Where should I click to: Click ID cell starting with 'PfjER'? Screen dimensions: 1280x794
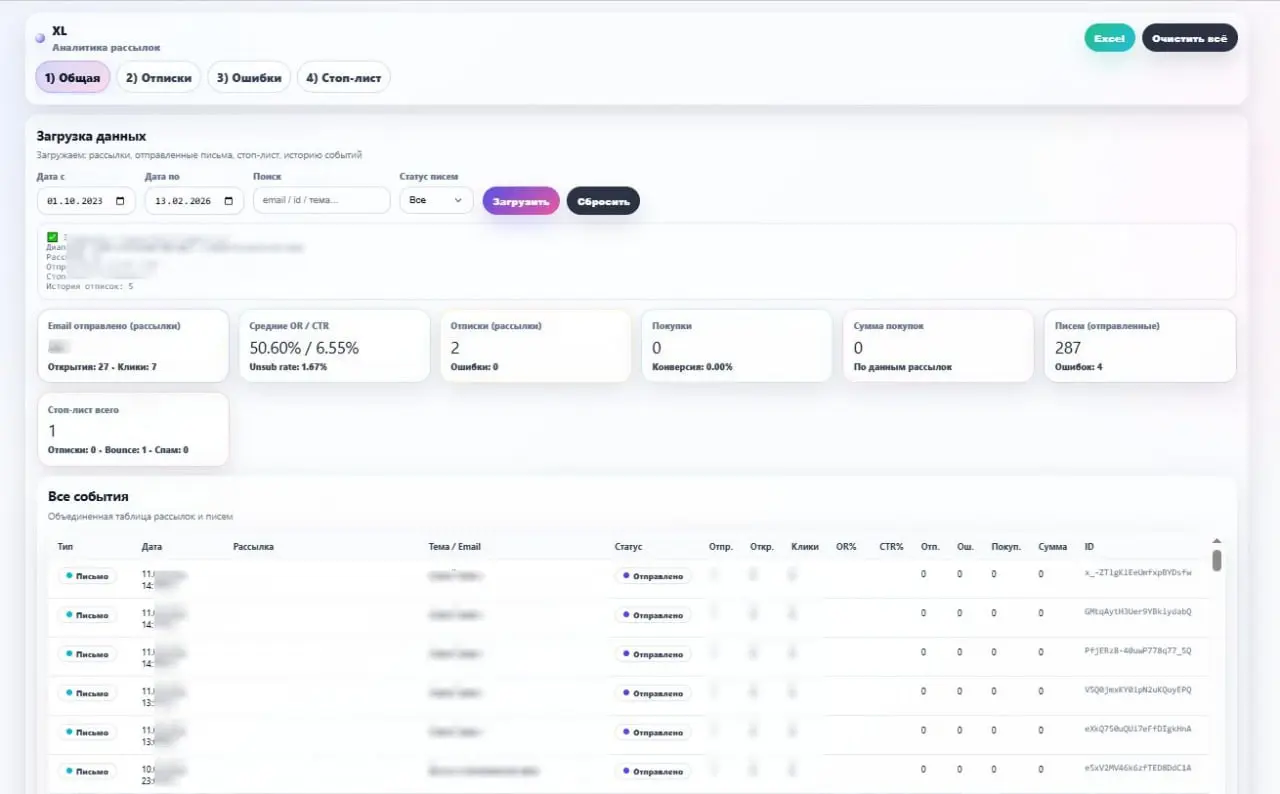coord(1138,650)
